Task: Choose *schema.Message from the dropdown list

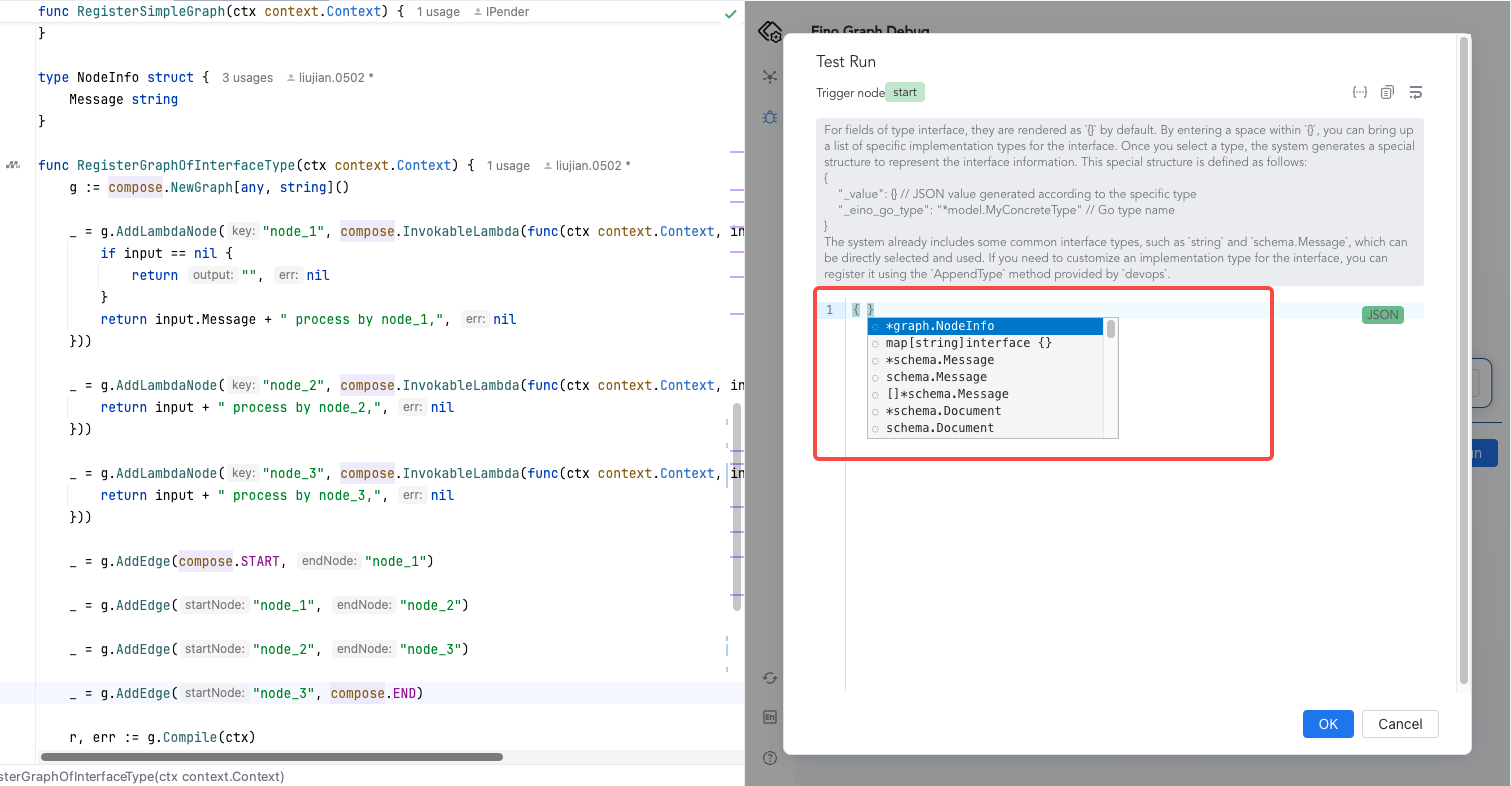Action: (x=939, y=360)
